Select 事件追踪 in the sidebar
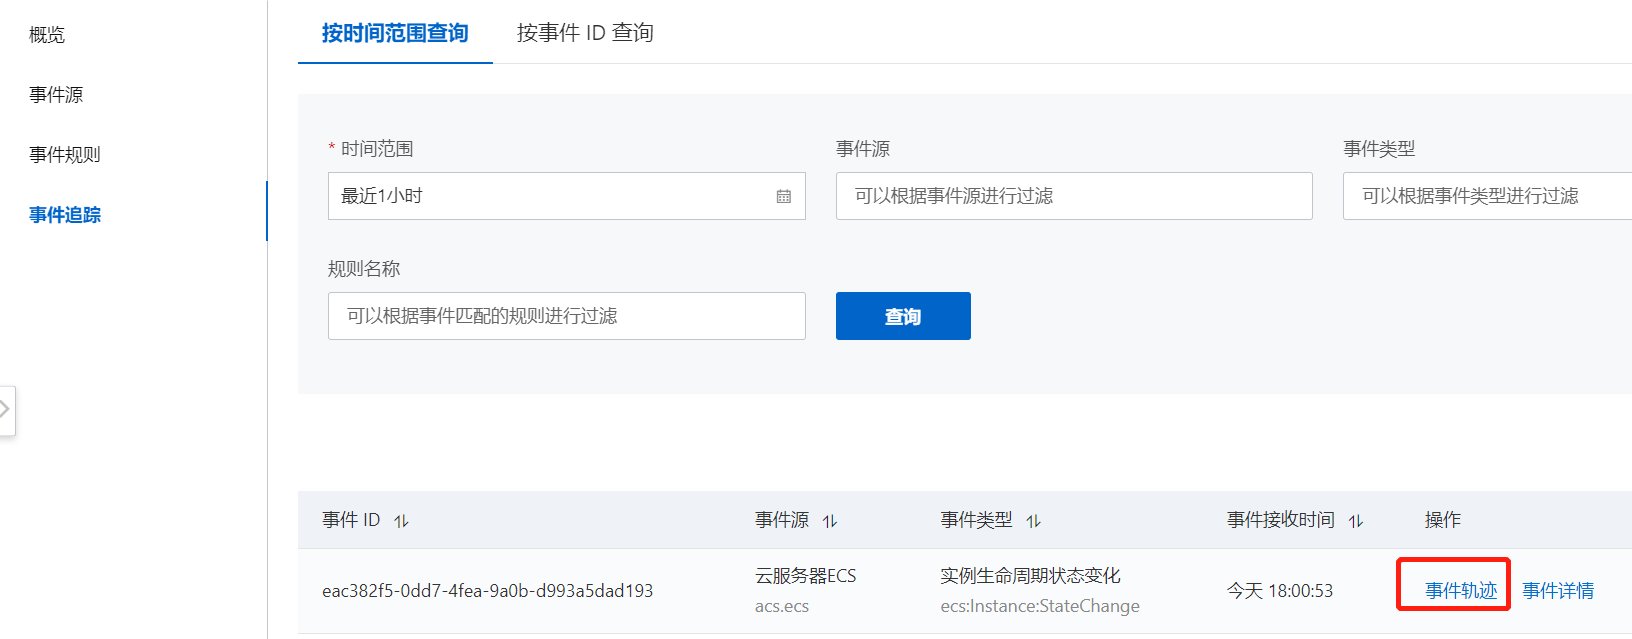The image size is (1632, 639). pyautogui.click(x=65, y=215)
